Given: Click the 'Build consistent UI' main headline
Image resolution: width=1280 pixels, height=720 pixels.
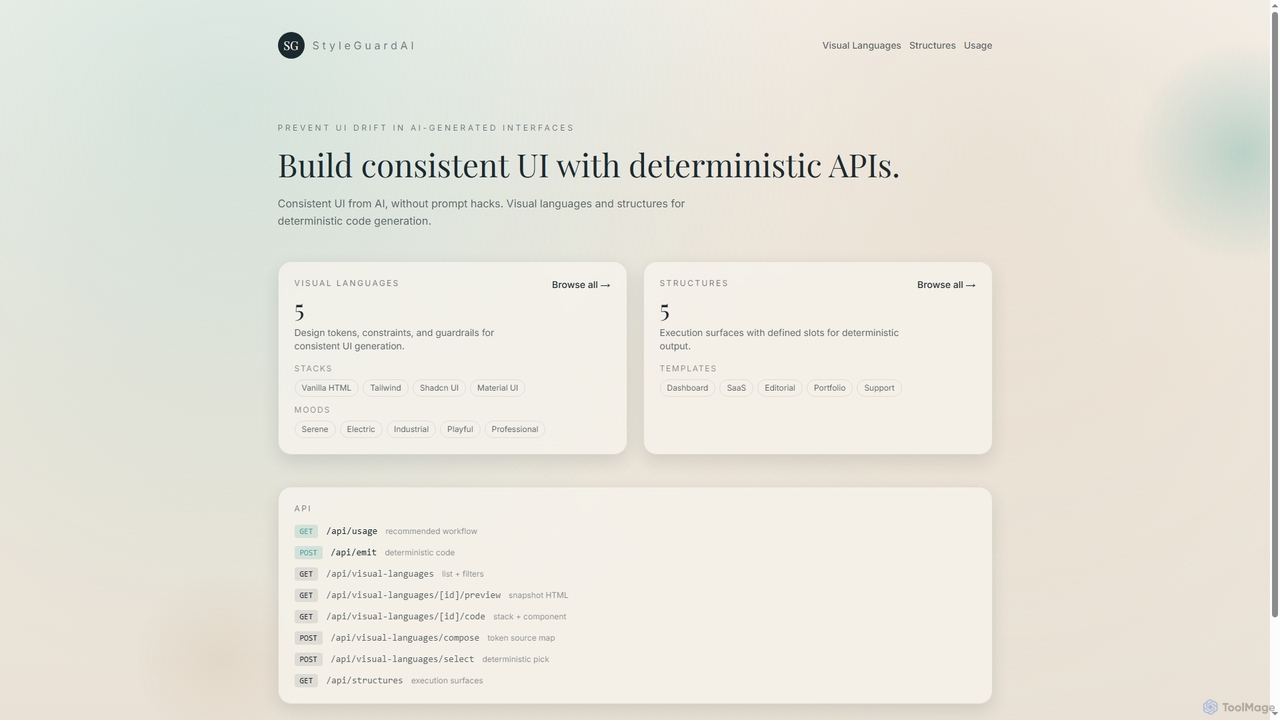Looking at the screenshot, I should pyautogui.click(x=589, y=165).
